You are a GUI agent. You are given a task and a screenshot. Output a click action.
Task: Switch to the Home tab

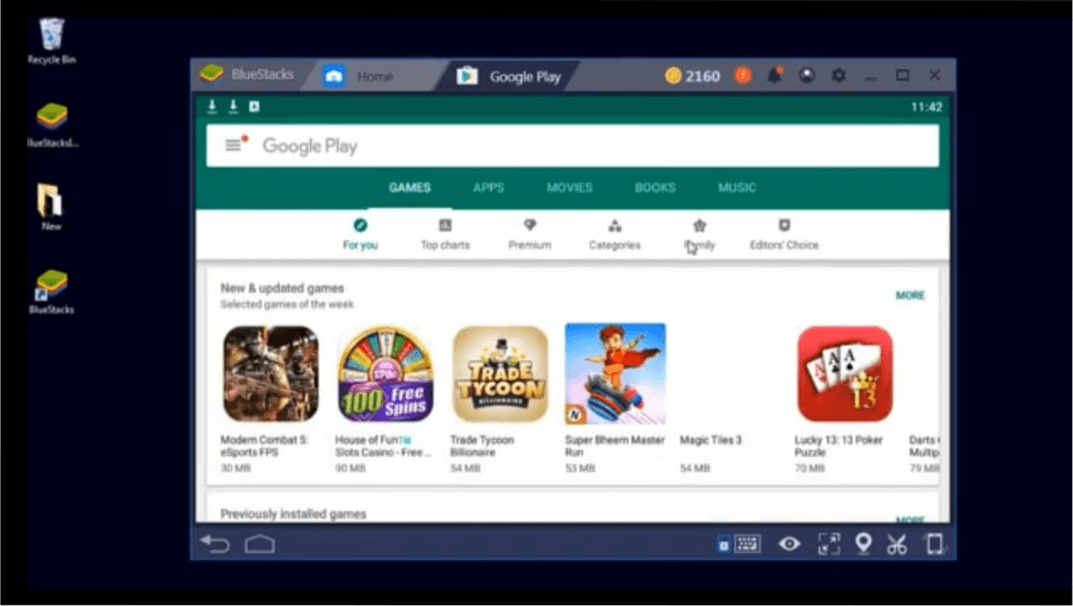tap(373, 76)
